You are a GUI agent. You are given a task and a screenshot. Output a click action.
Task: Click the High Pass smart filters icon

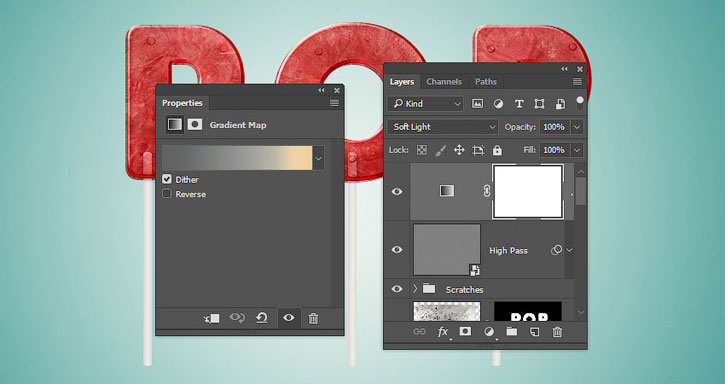tap(556, 250)
